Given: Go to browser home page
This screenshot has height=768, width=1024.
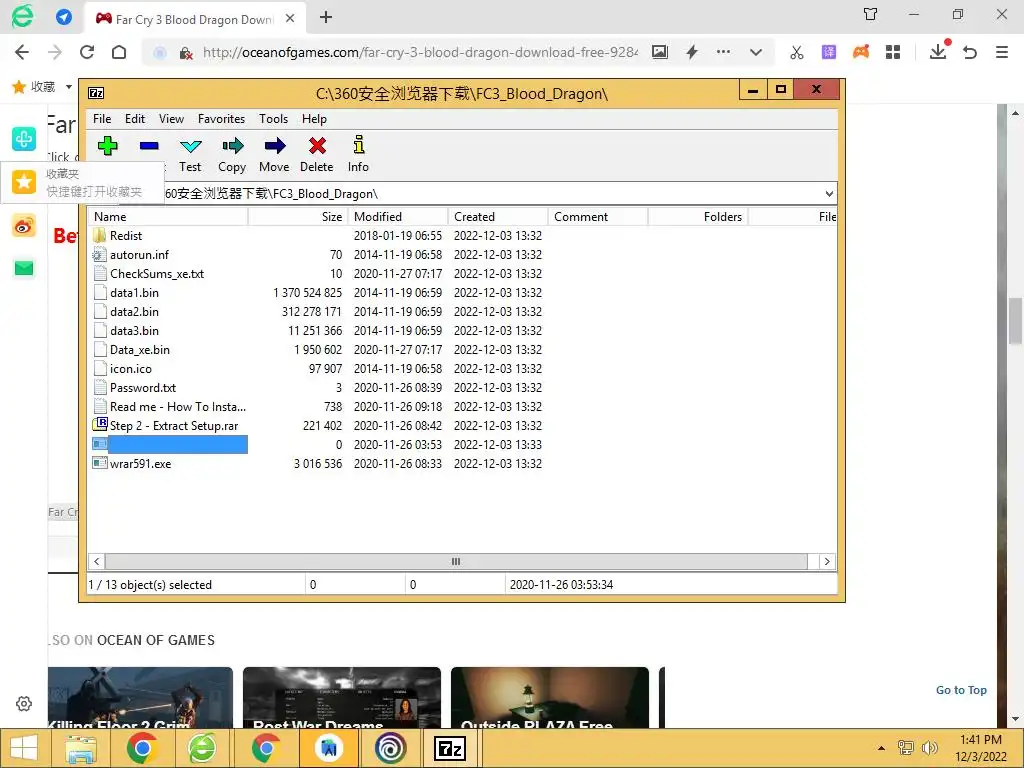Looking at the screenshot, I should [x=119, y=52].
